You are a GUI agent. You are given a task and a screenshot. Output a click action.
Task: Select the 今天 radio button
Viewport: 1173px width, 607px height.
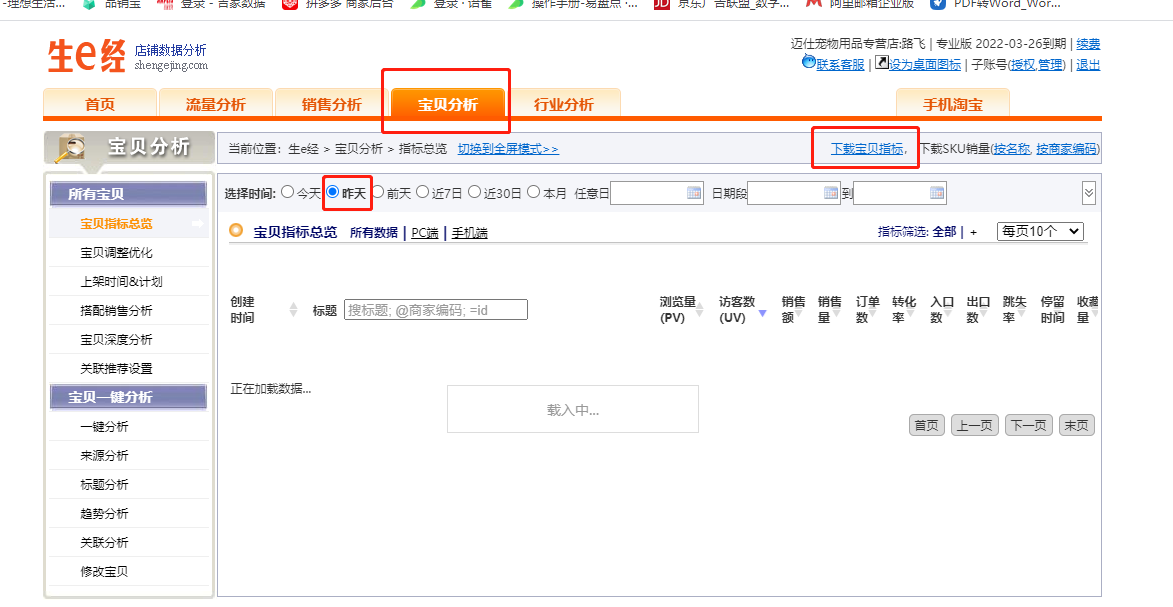coord(288,192)
